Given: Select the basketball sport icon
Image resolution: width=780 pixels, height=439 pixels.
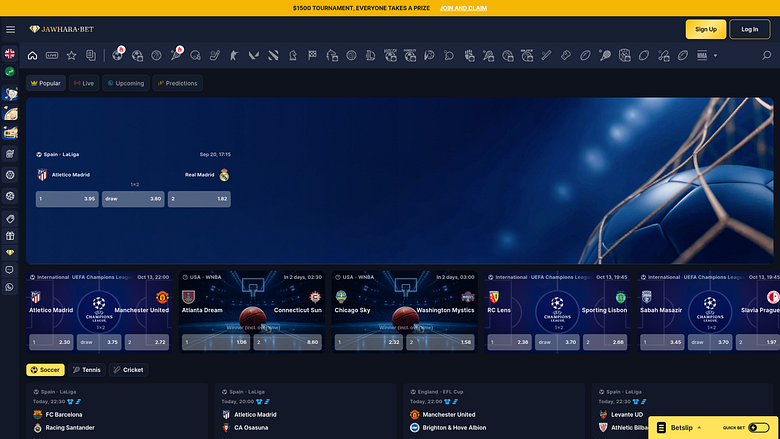Looking at the screenshot, I should (156, 55).
